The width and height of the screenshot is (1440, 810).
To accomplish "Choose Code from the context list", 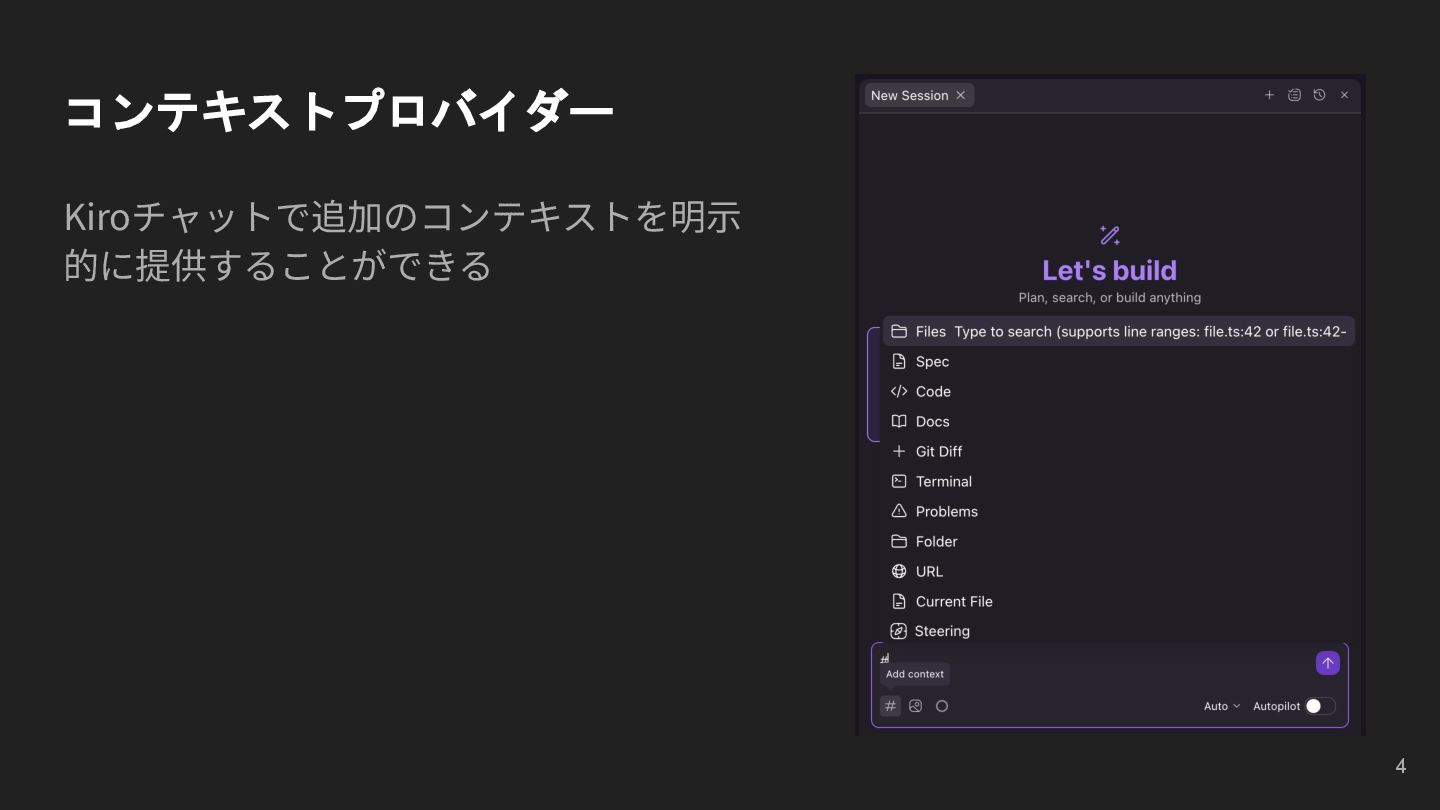I will 1119,391.
